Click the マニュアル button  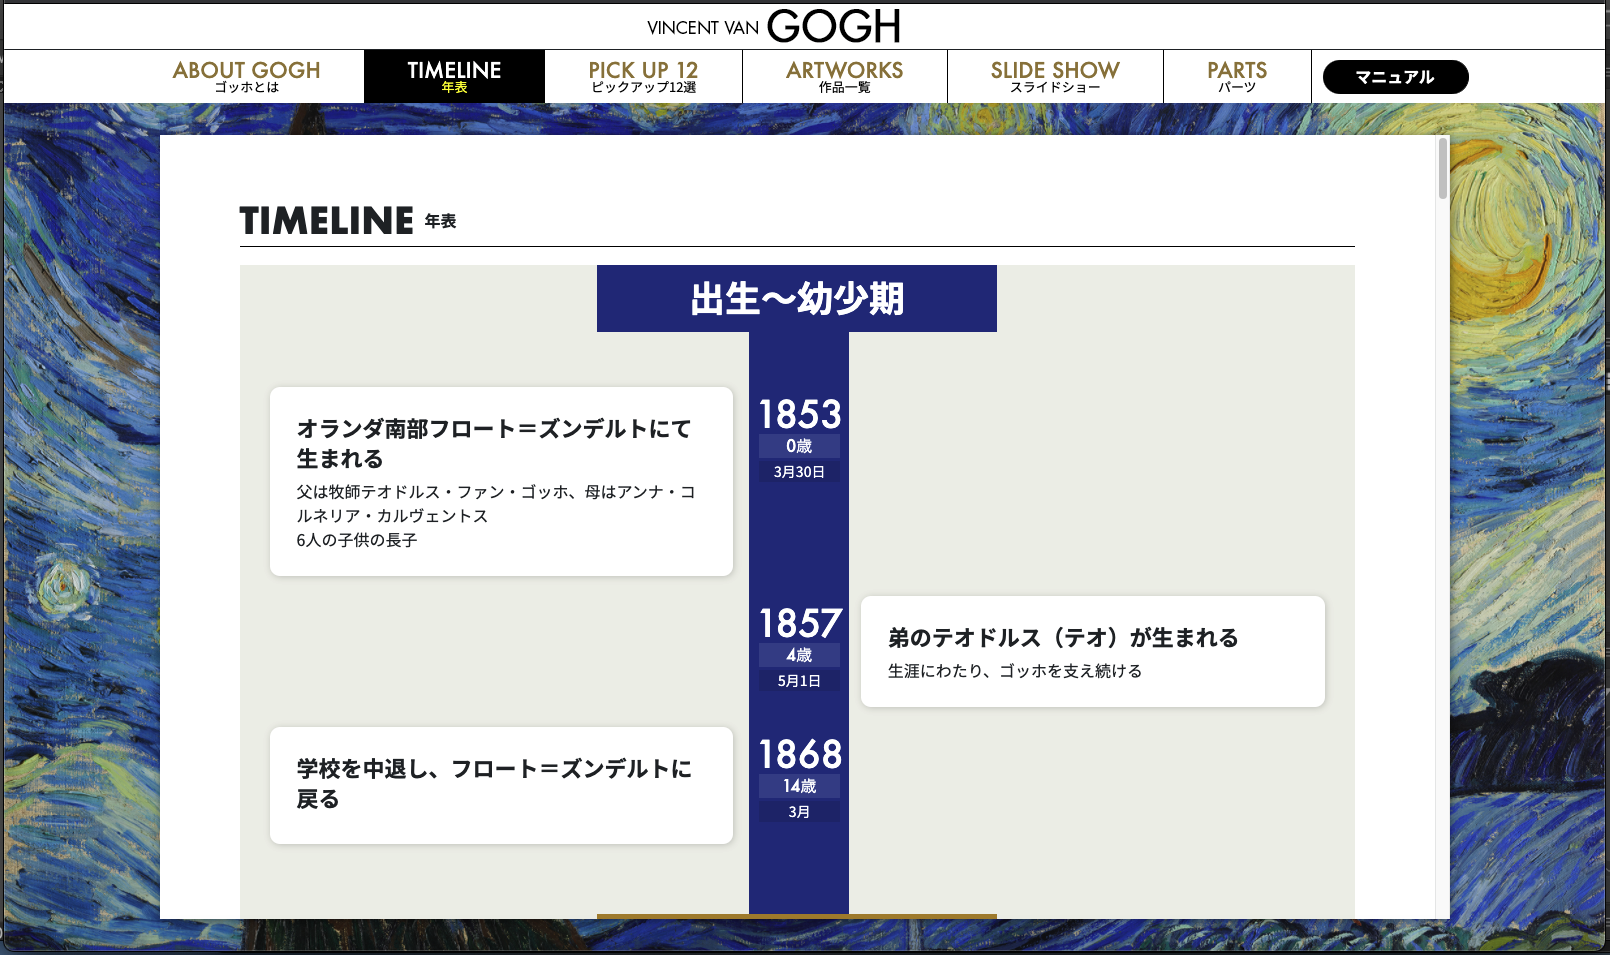coord(1396,76)
